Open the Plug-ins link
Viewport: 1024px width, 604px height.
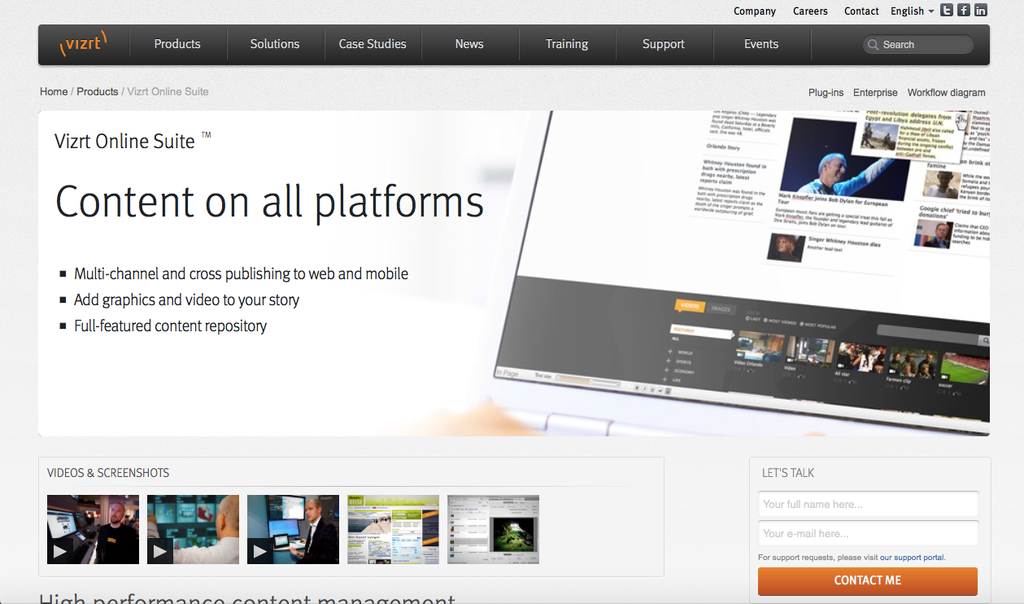[826, 93]
